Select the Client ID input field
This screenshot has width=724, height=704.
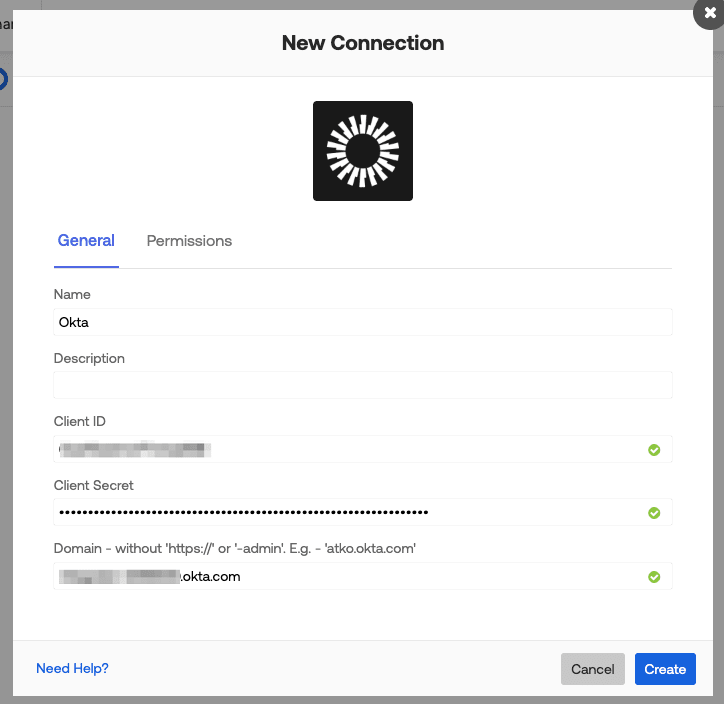[x=350, y=450]
